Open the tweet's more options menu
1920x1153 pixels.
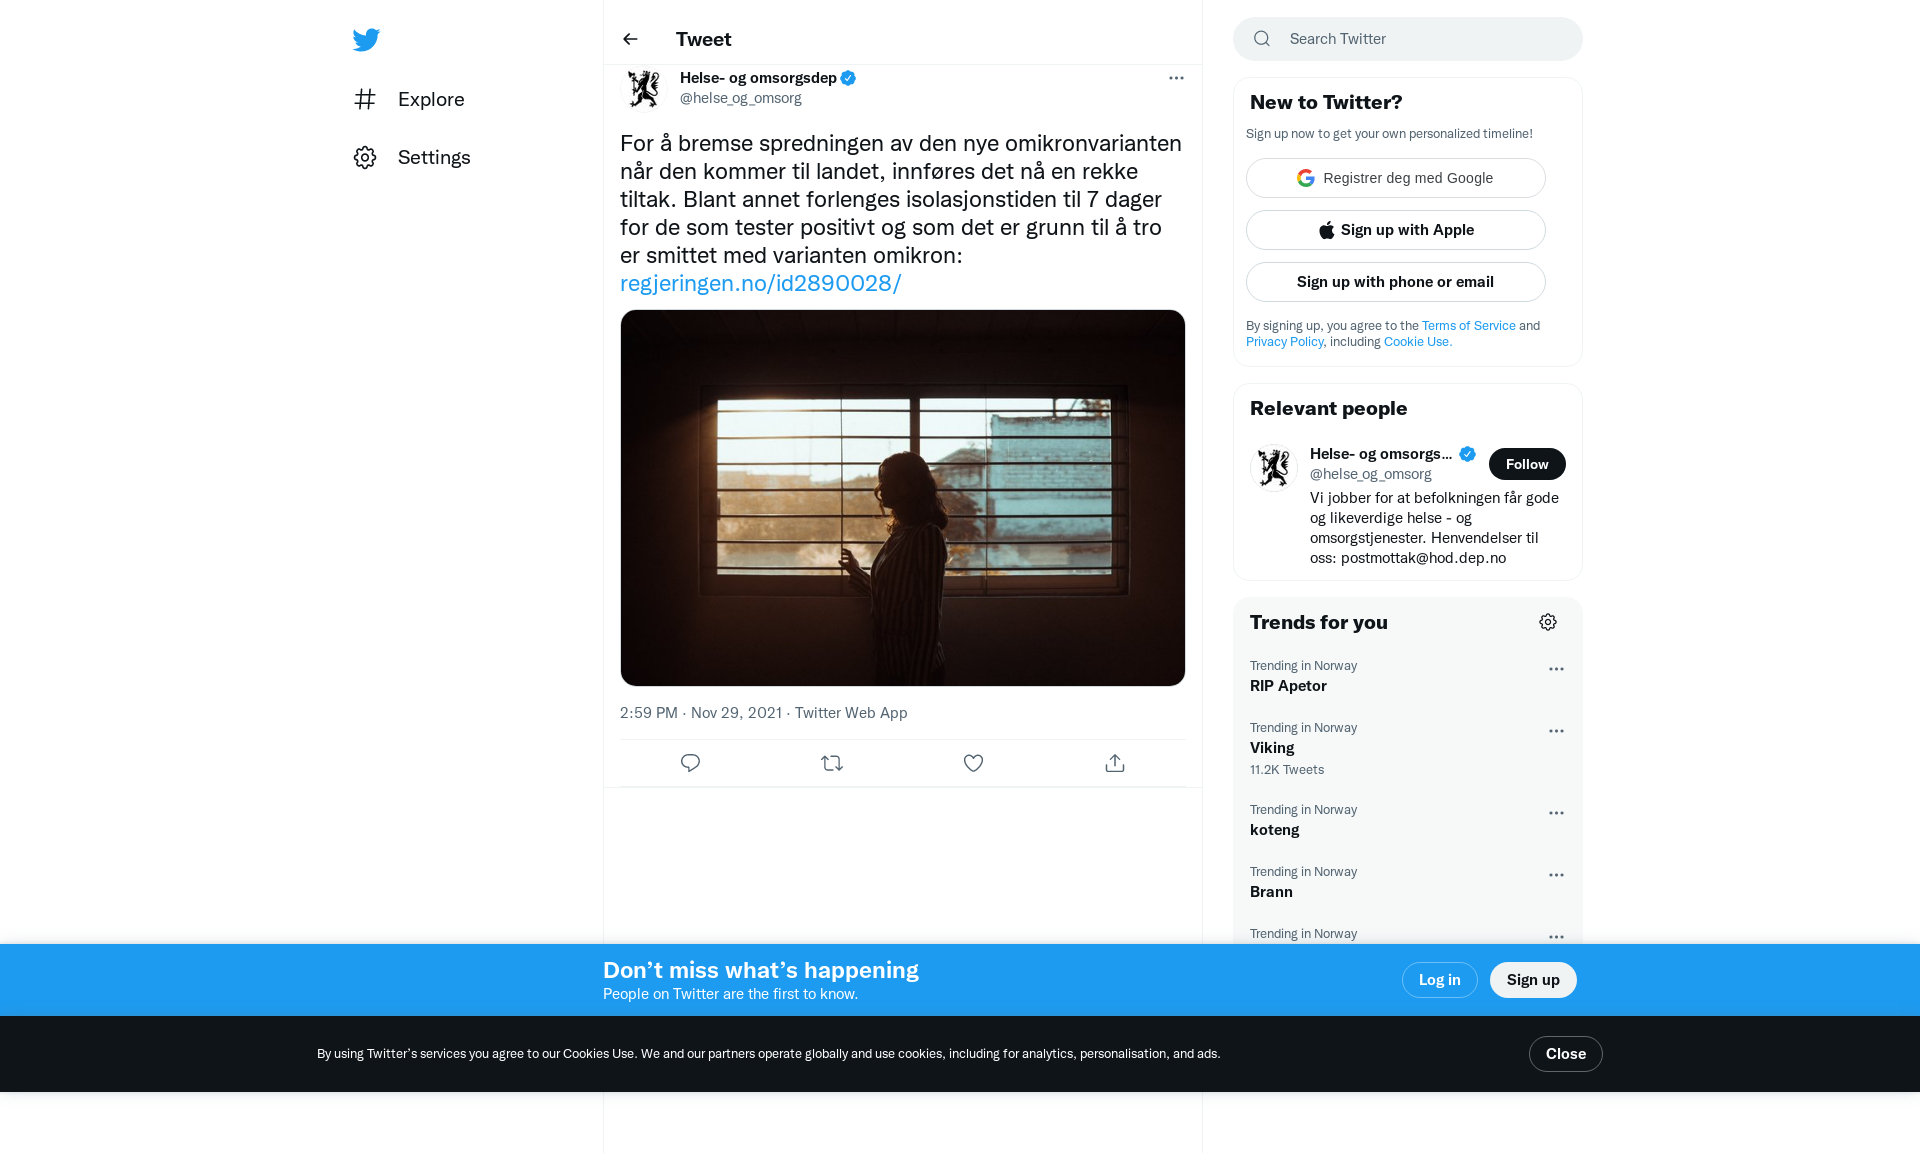tap(1176, 78)
